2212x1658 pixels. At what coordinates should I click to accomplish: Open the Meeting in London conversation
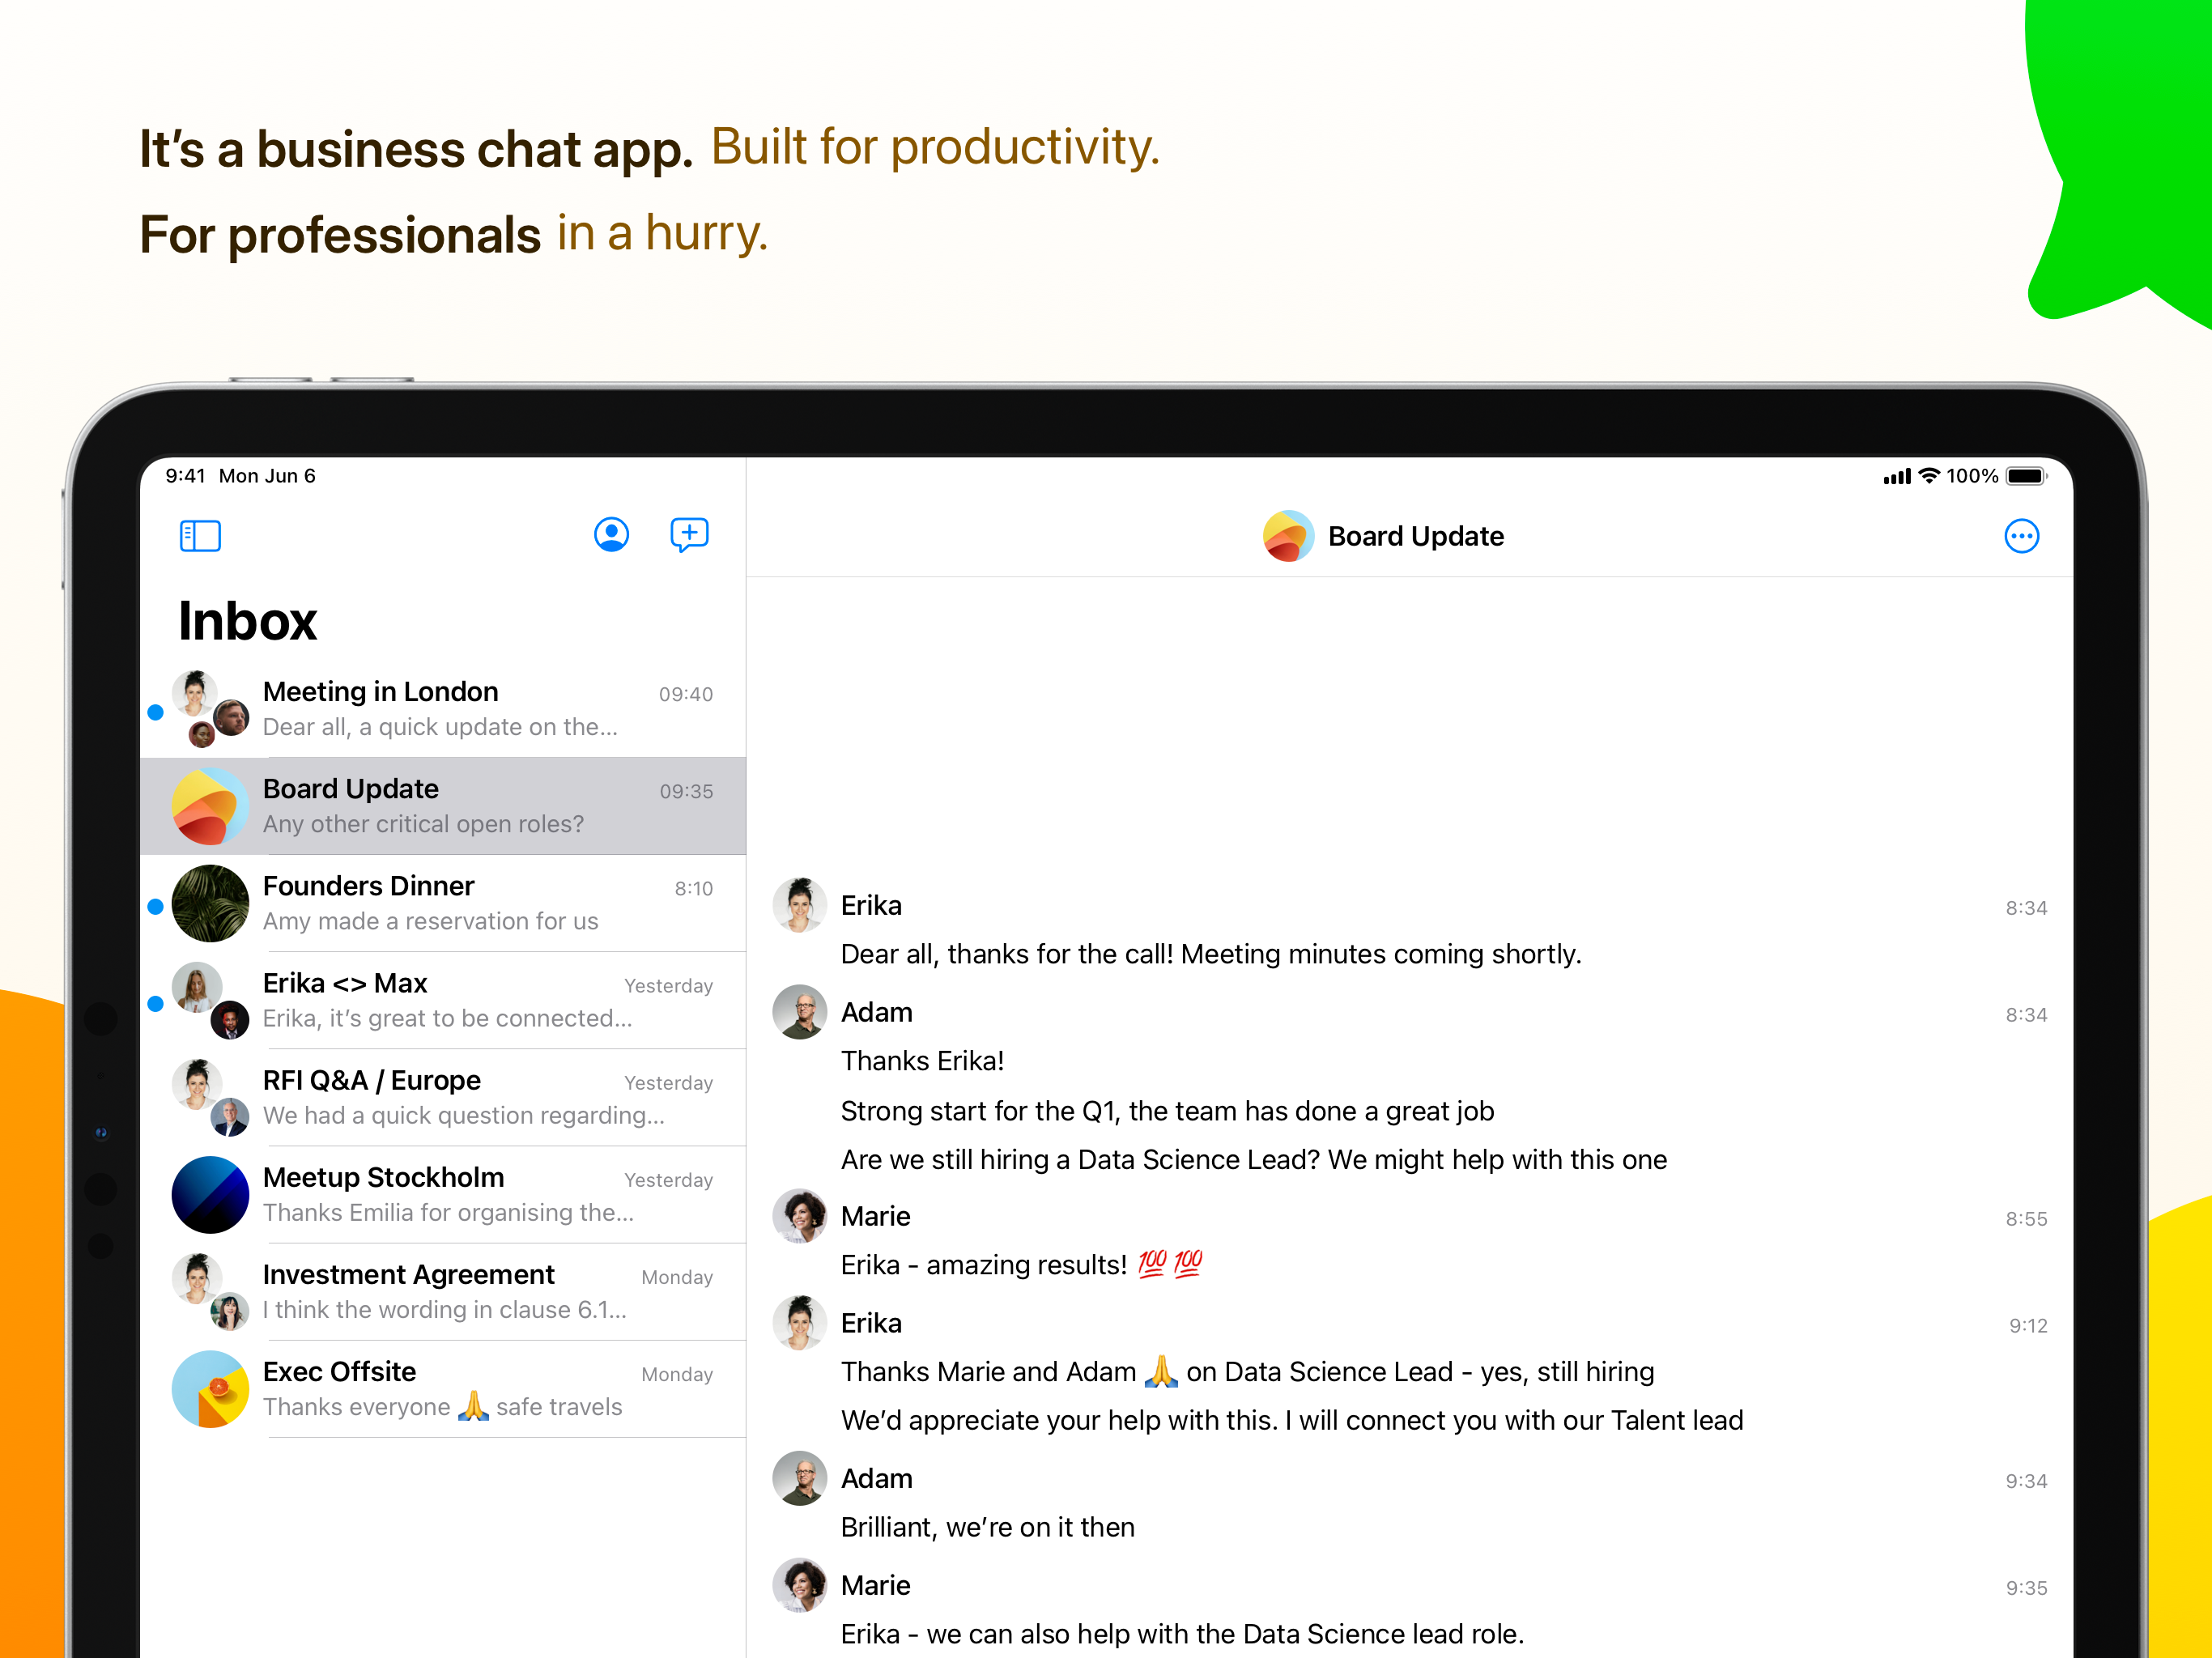[x=443, y=709]
